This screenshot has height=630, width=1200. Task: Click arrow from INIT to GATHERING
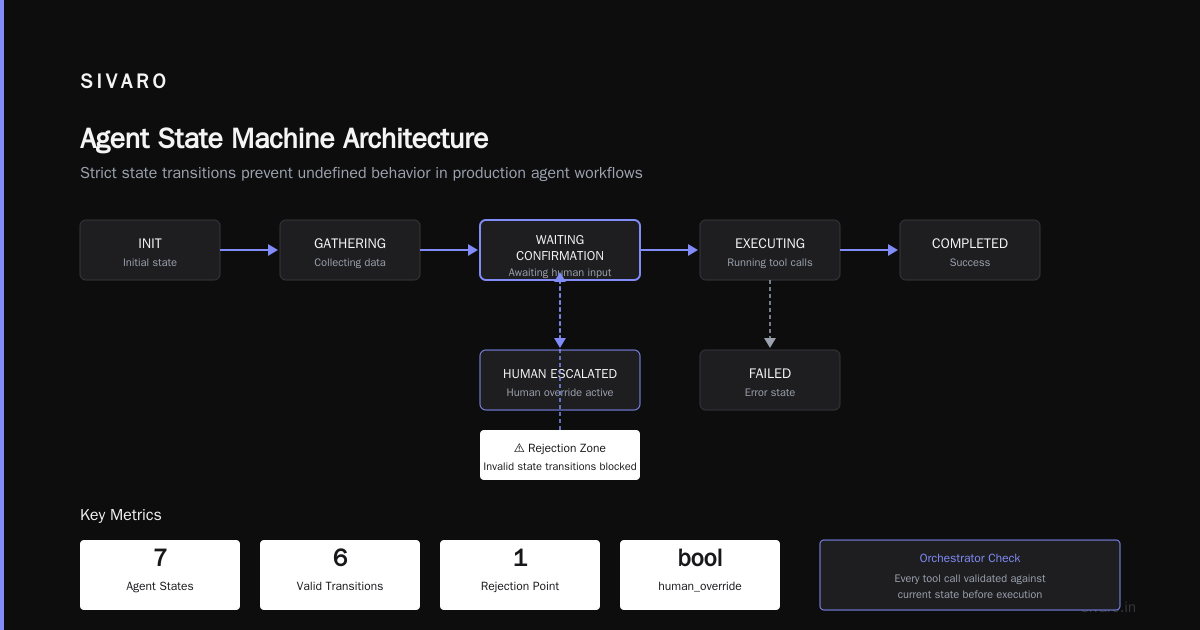(x=249, y=250)
